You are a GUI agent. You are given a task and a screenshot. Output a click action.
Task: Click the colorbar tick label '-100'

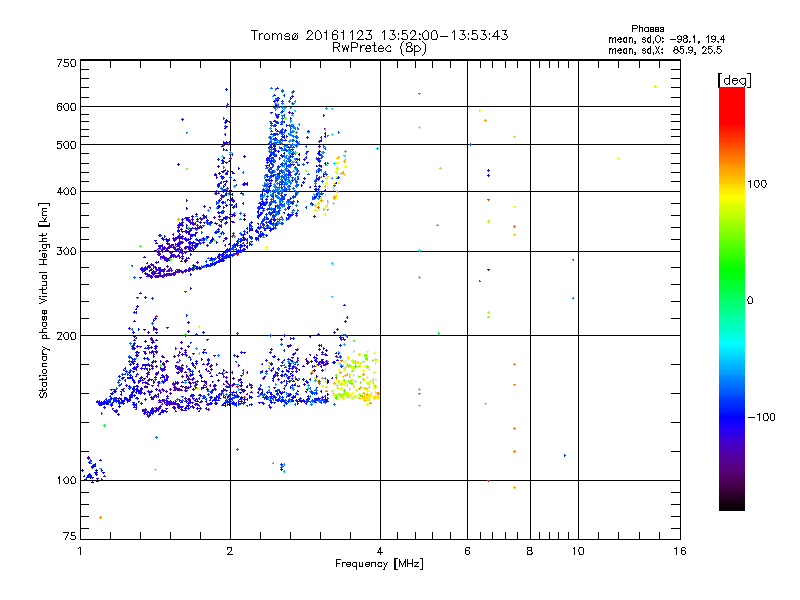[762, 417]
